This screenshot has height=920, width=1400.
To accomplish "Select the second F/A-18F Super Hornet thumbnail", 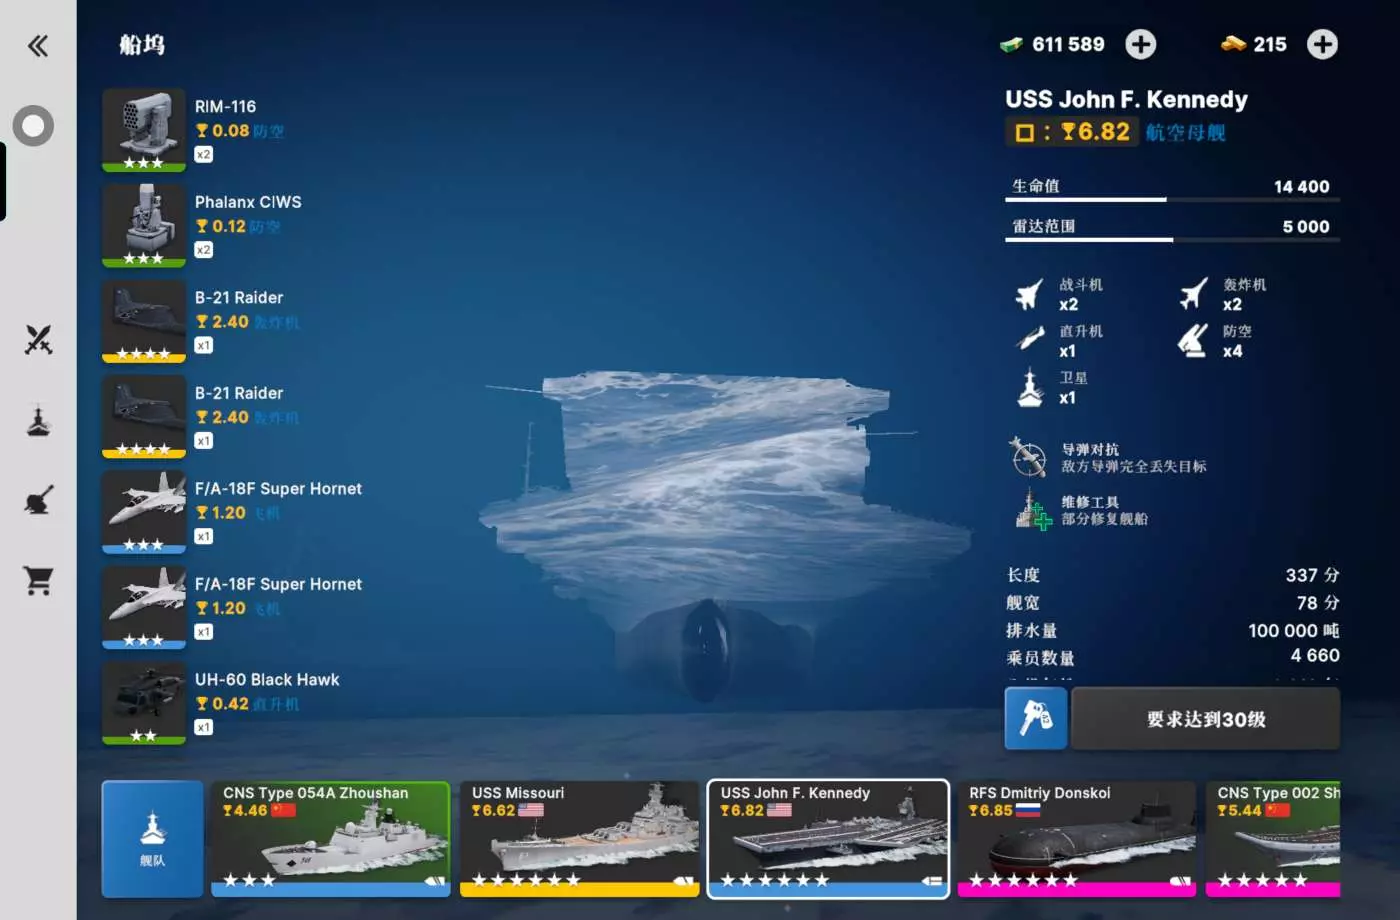I will (144, 607).
